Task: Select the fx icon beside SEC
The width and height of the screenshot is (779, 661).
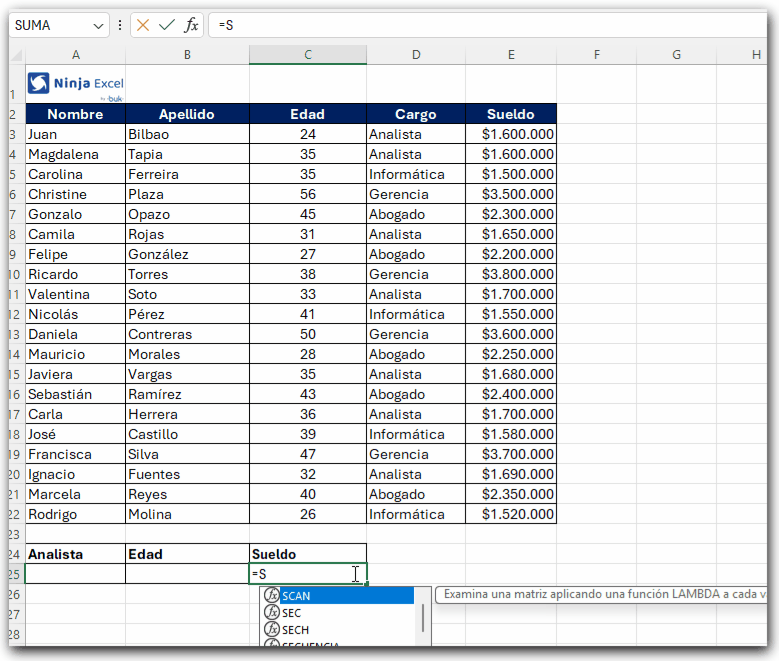Action: tap(272, 612)
